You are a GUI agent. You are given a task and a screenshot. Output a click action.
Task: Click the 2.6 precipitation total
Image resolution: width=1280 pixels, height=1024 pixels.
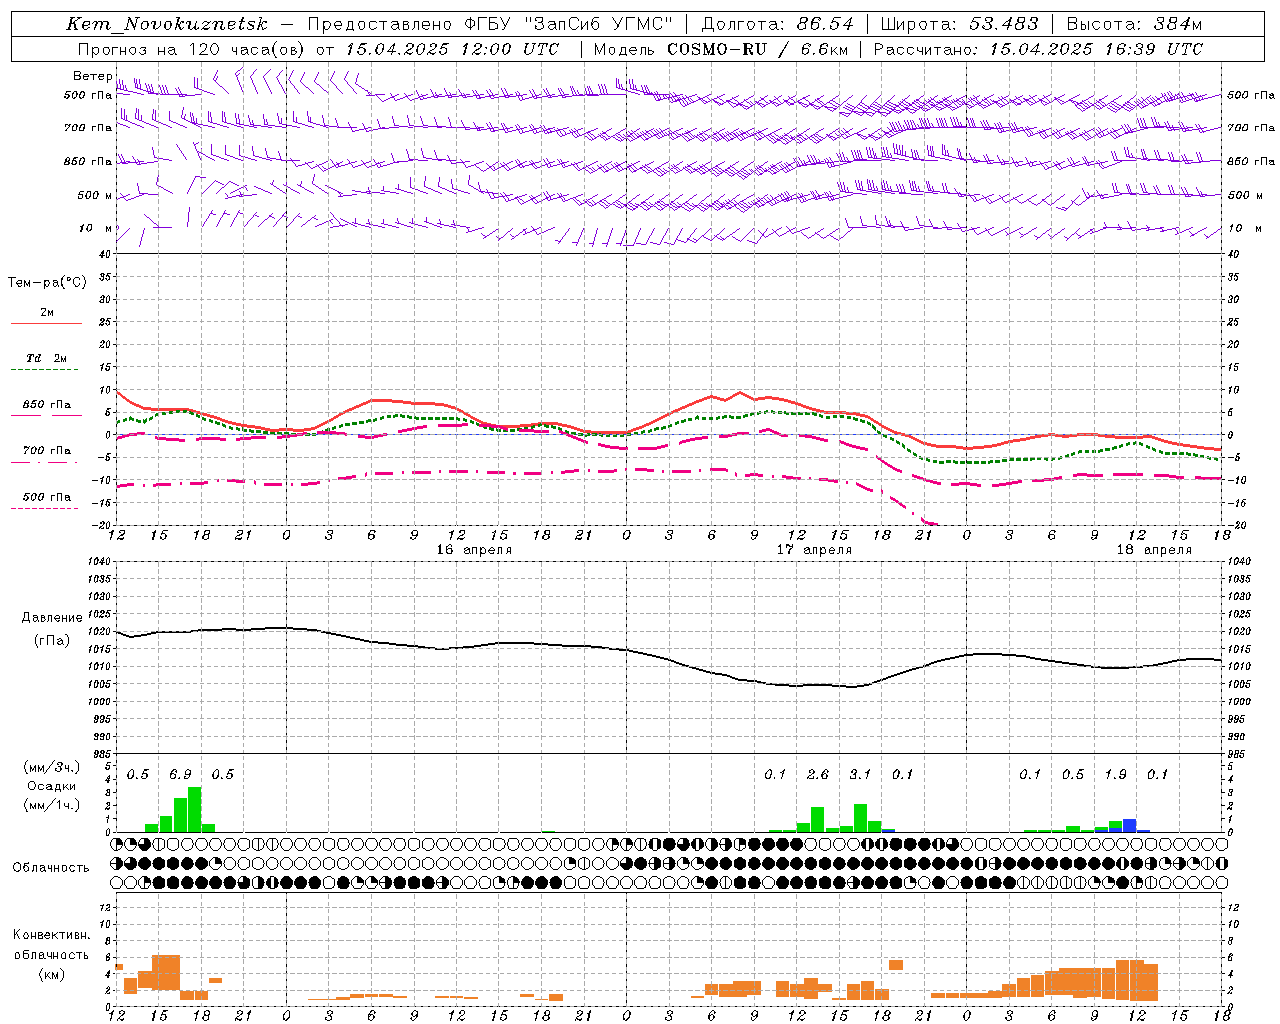tap(817, 775)
